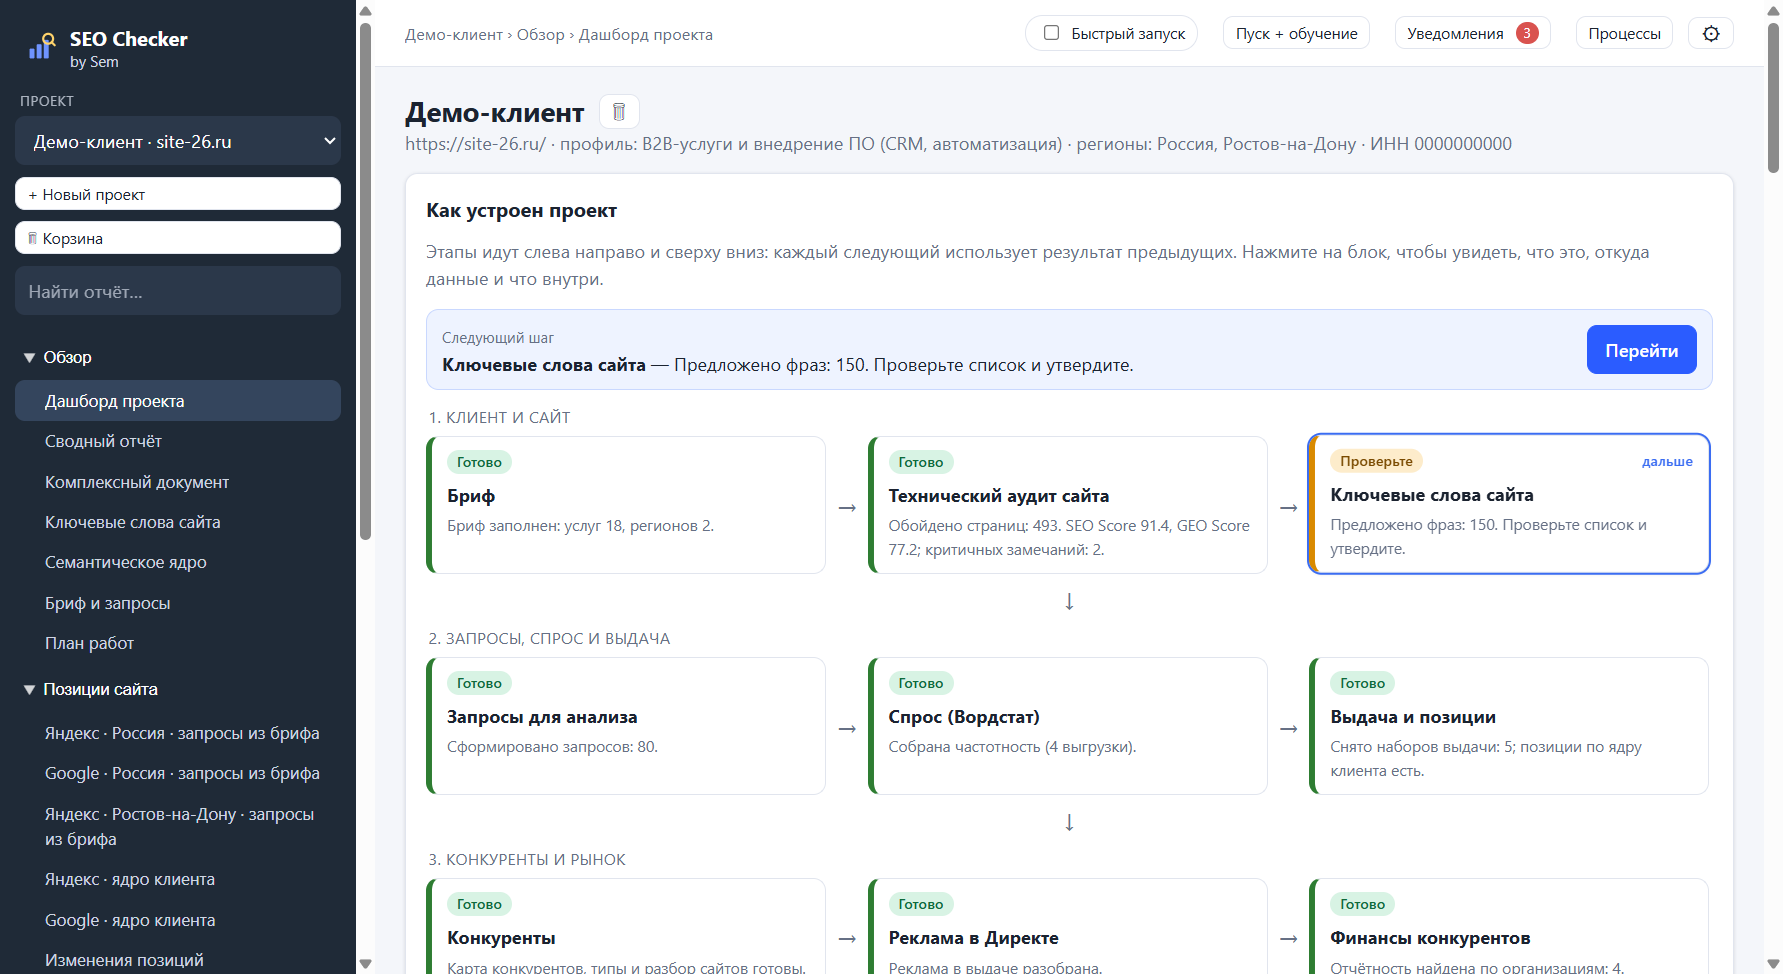Screen dimensions: 1783x974
Task: Click the red notifications badge showing 3
Action: [1526, 33]
